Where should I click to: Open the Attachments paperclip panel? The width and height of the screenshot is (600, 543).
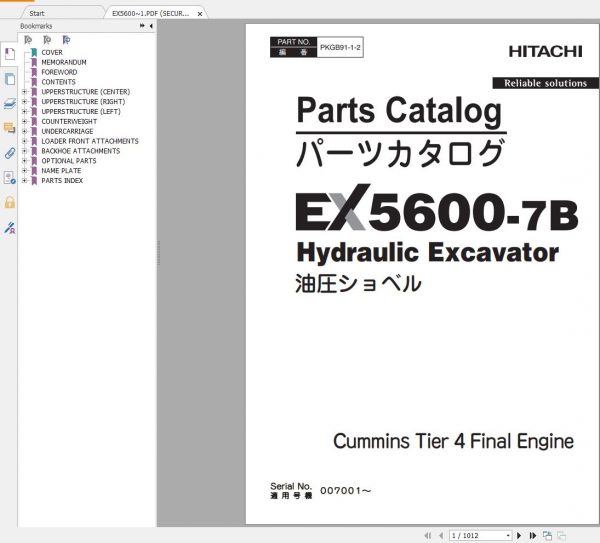tap(10, 153)
